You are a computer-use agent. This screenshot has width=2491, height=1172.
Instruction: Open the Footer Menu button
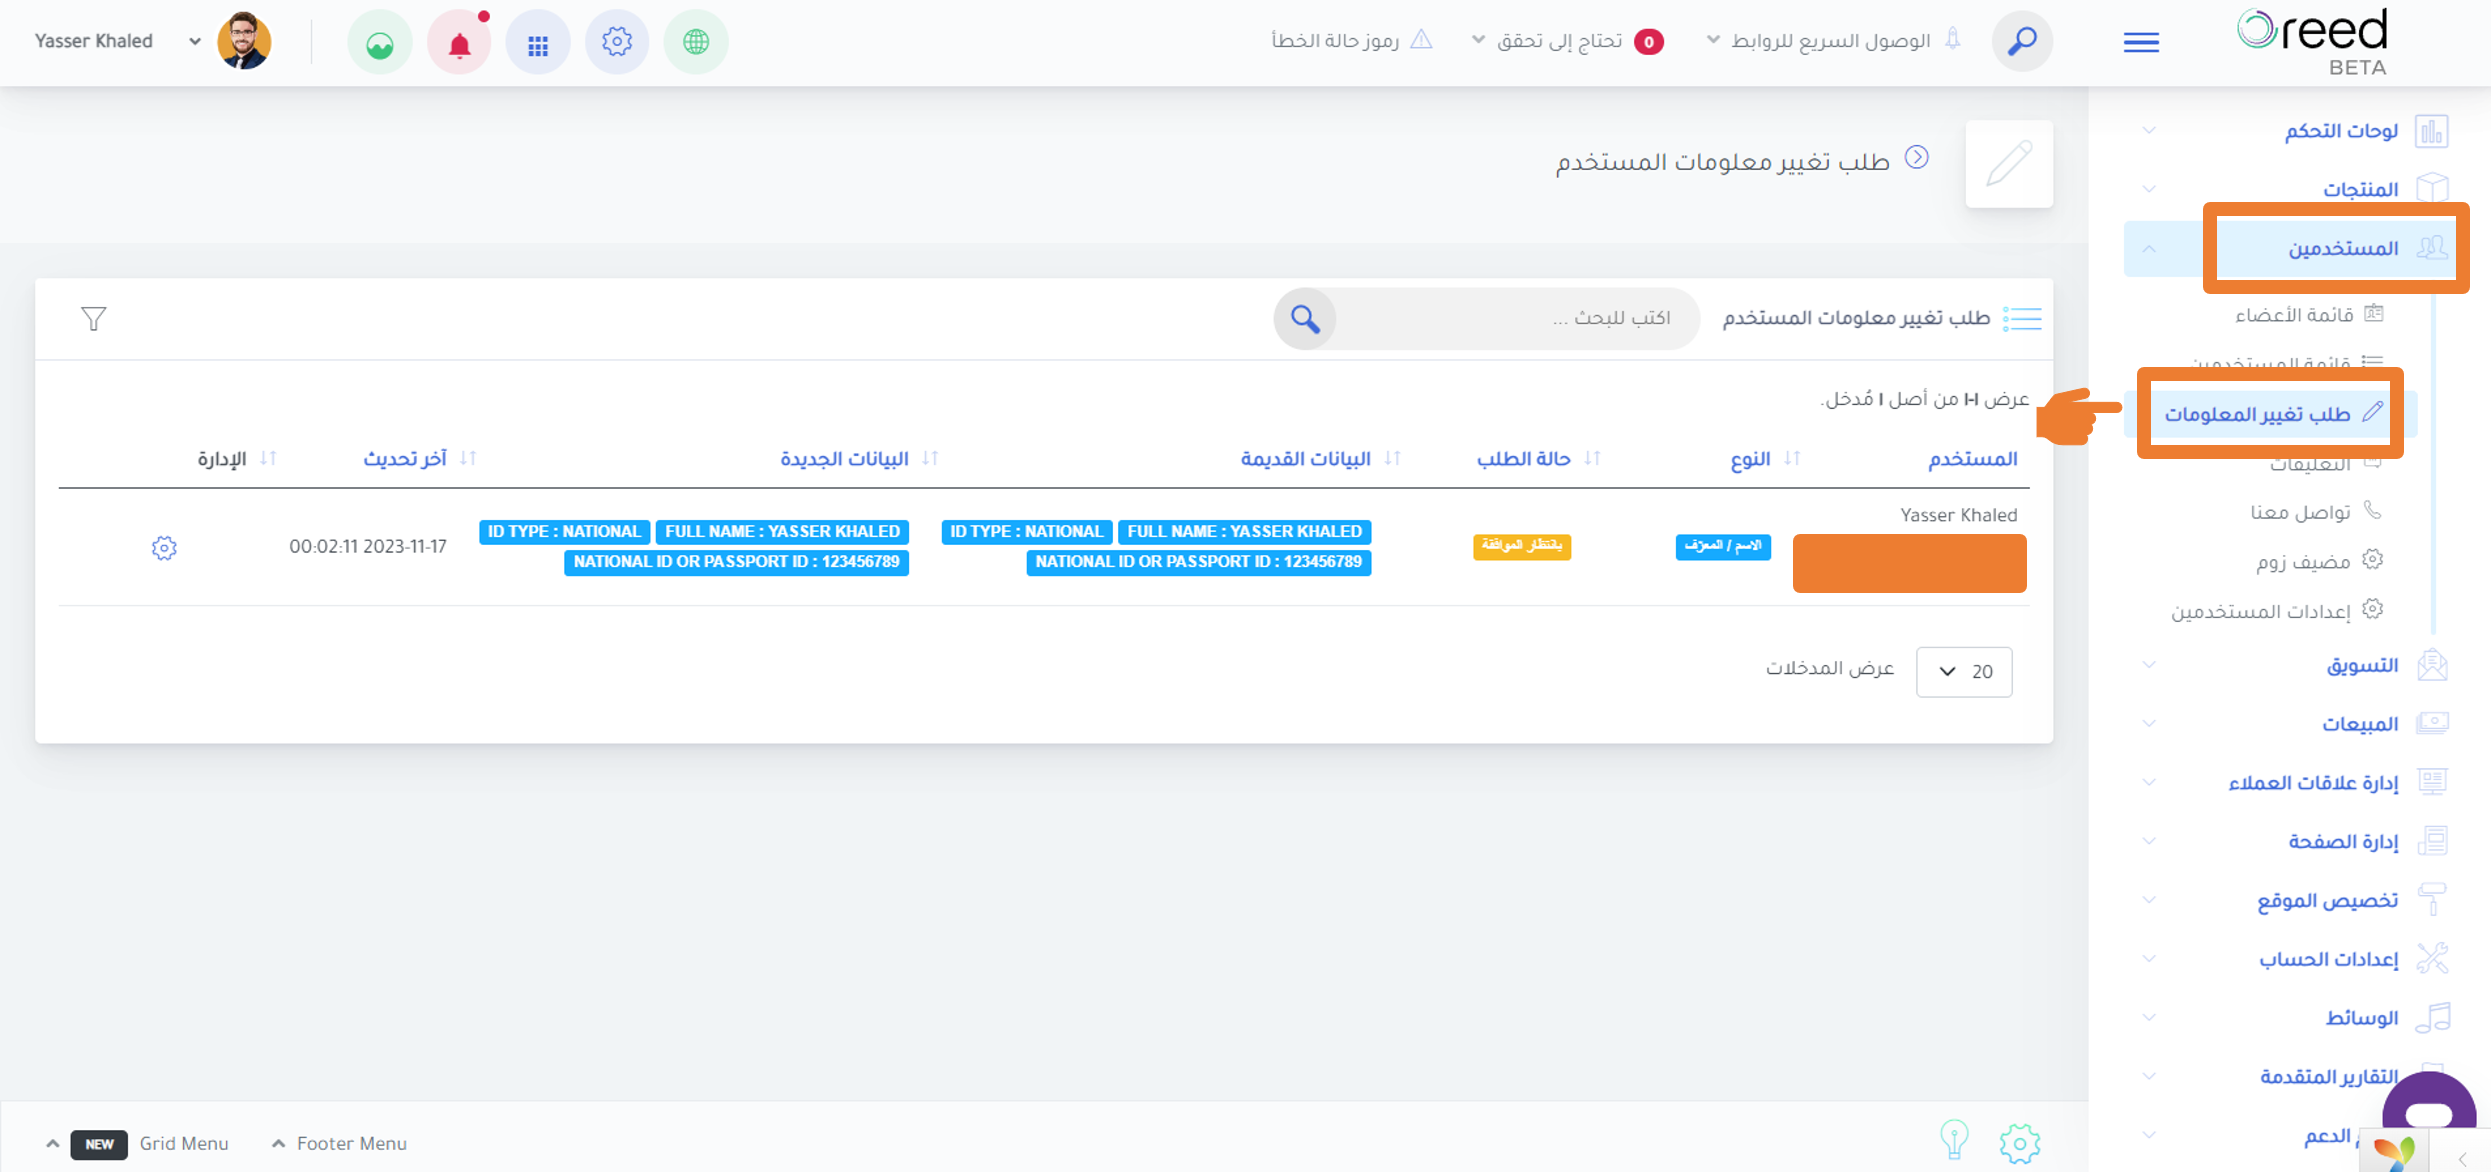tap(339, 1143)
